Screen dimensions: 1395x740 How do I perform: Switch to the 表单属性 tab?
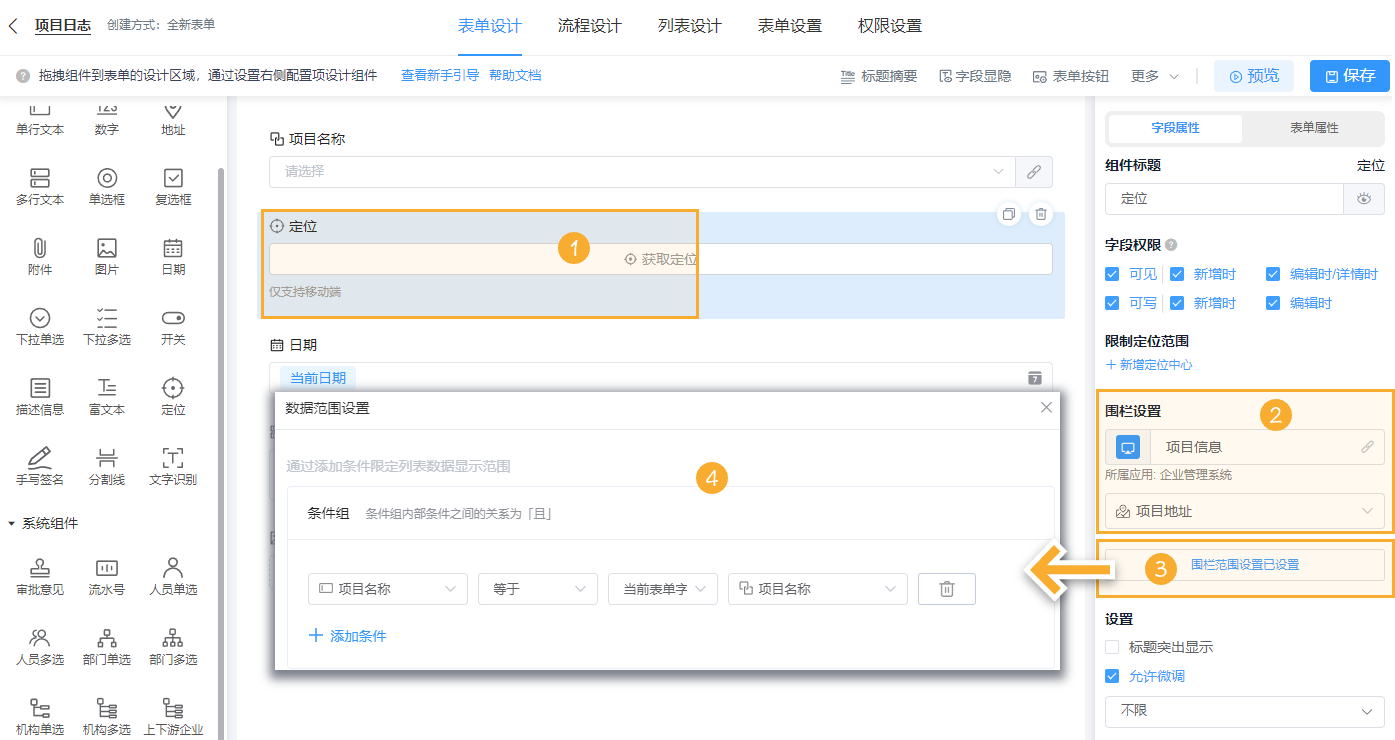tap(1311, 129)
